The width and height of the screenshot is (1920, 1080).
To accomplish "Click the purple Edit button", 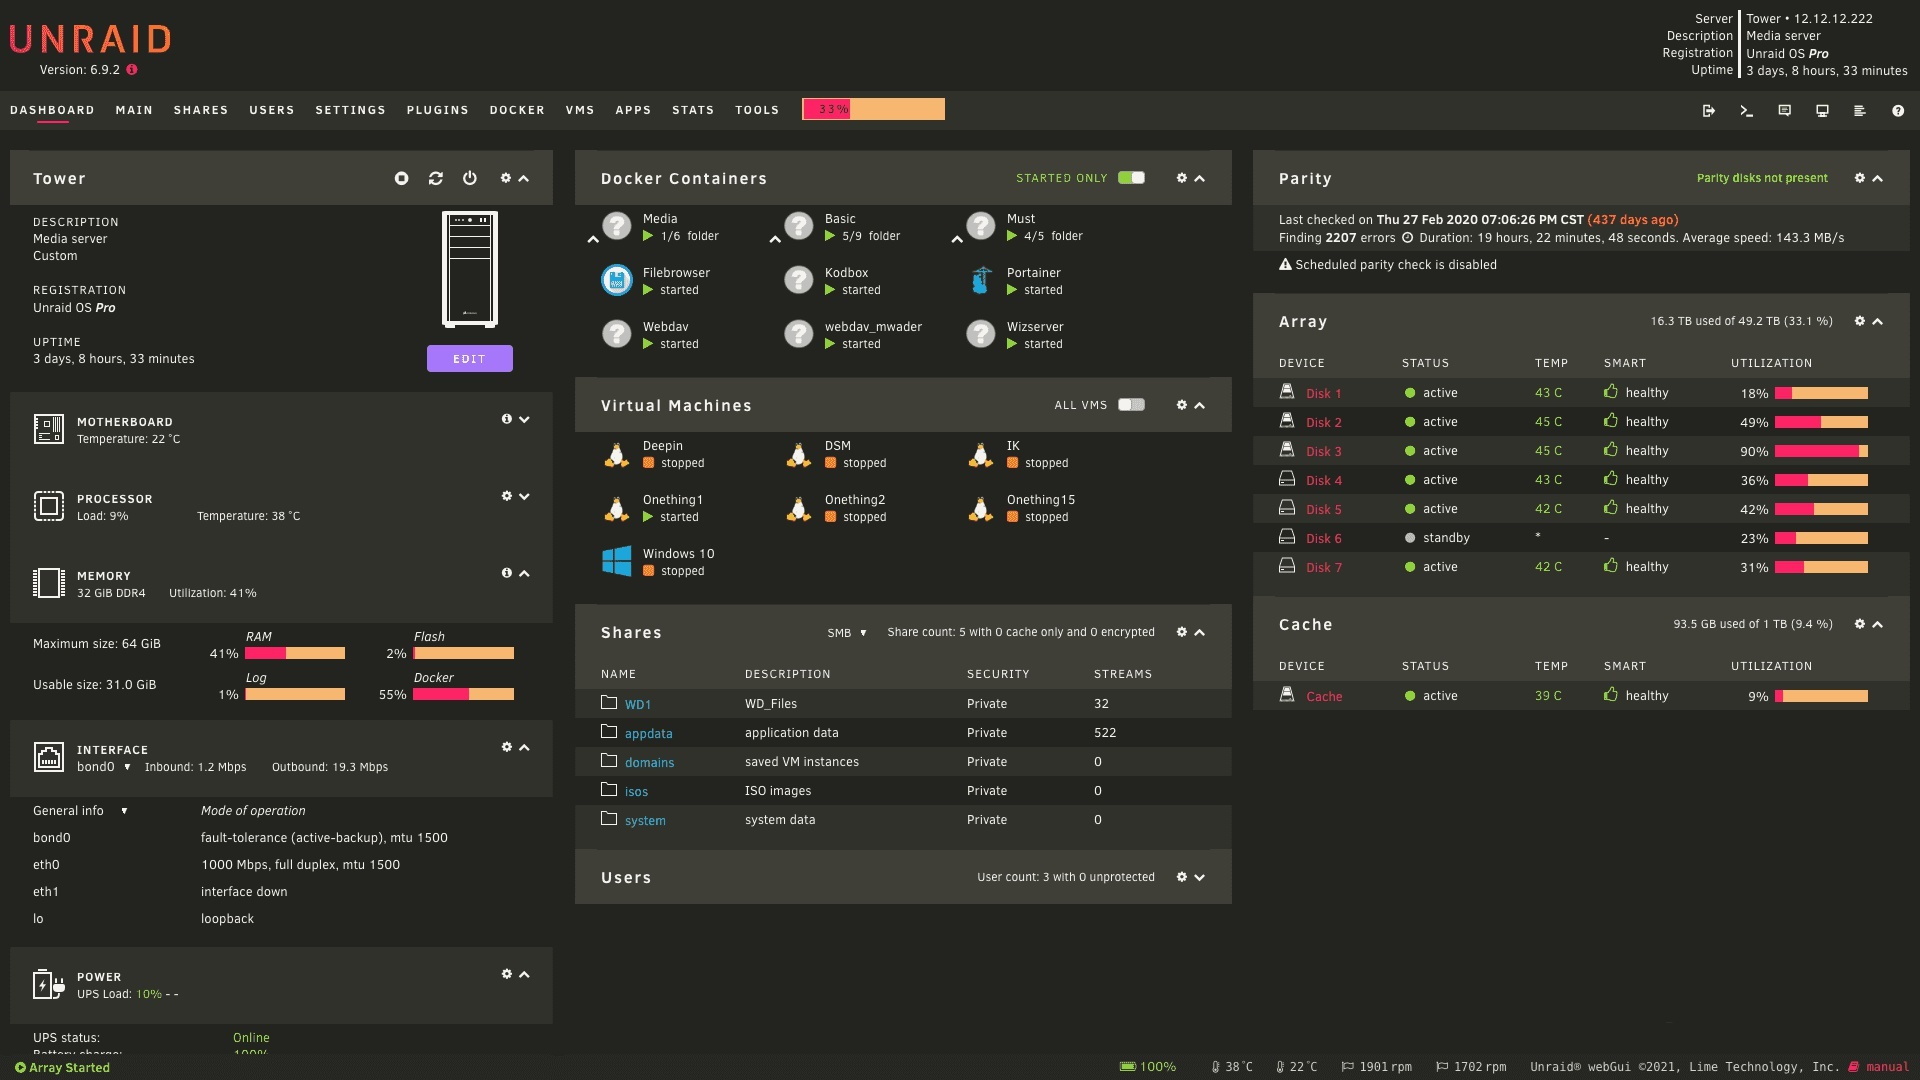I will click(470, 358).
